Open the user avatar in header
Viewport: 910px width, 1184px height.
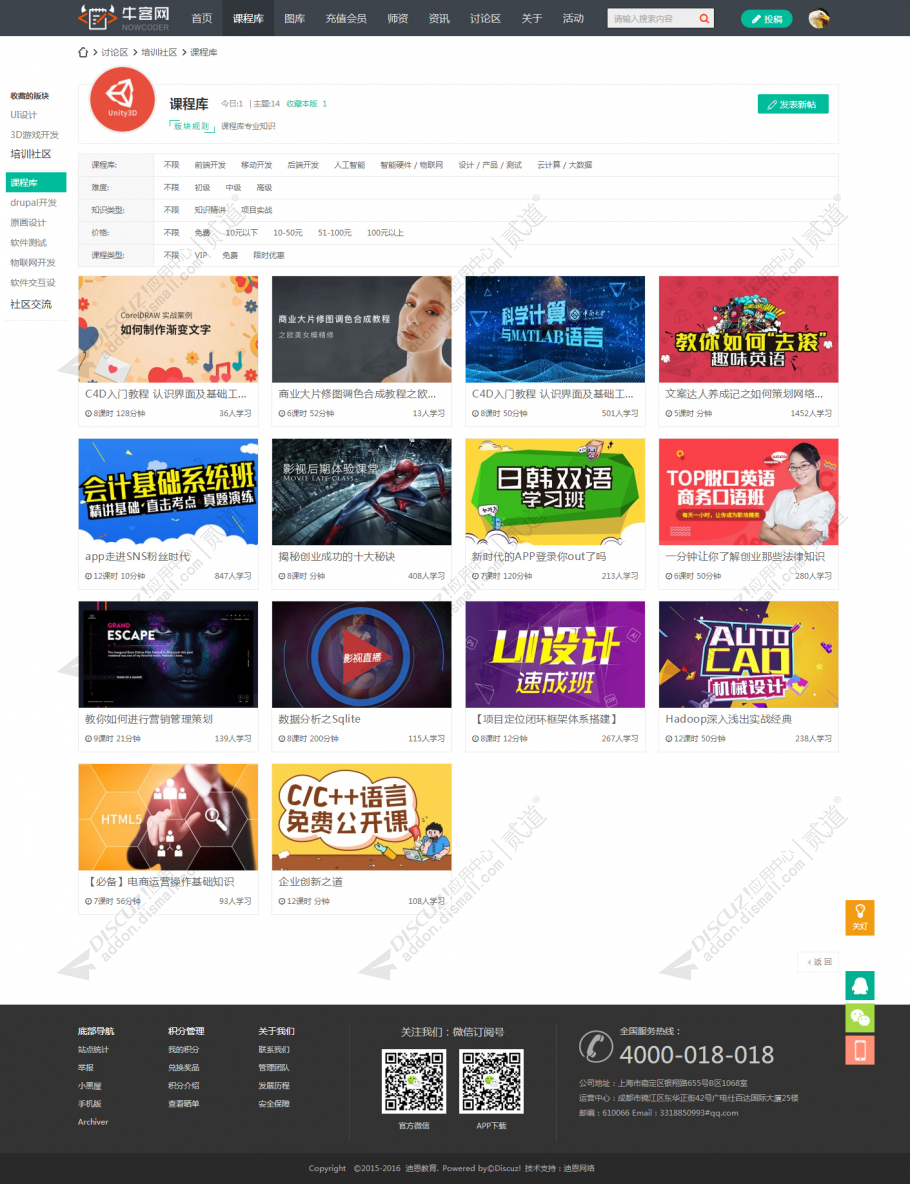(819, 18)
